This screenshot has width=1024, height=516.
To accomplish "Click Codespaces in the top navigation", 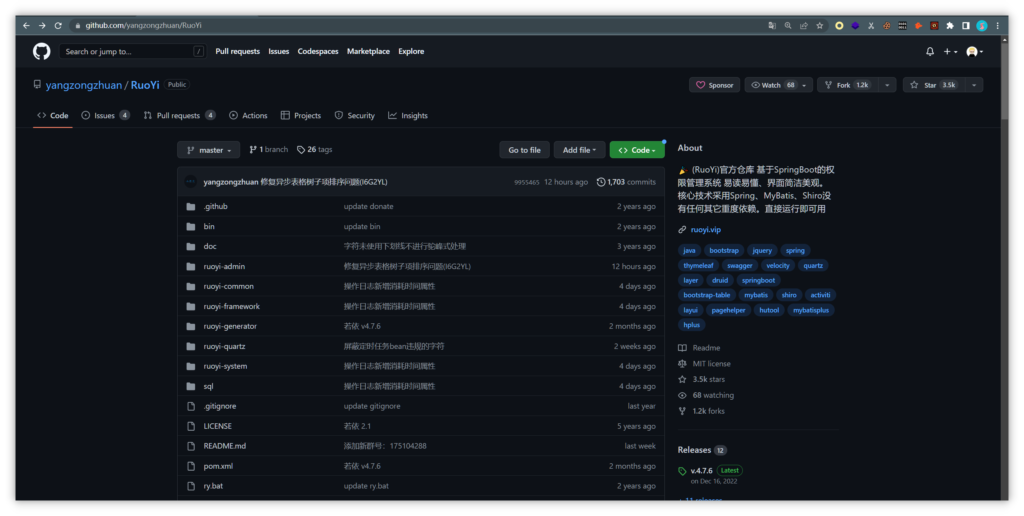I will point(318,52).
